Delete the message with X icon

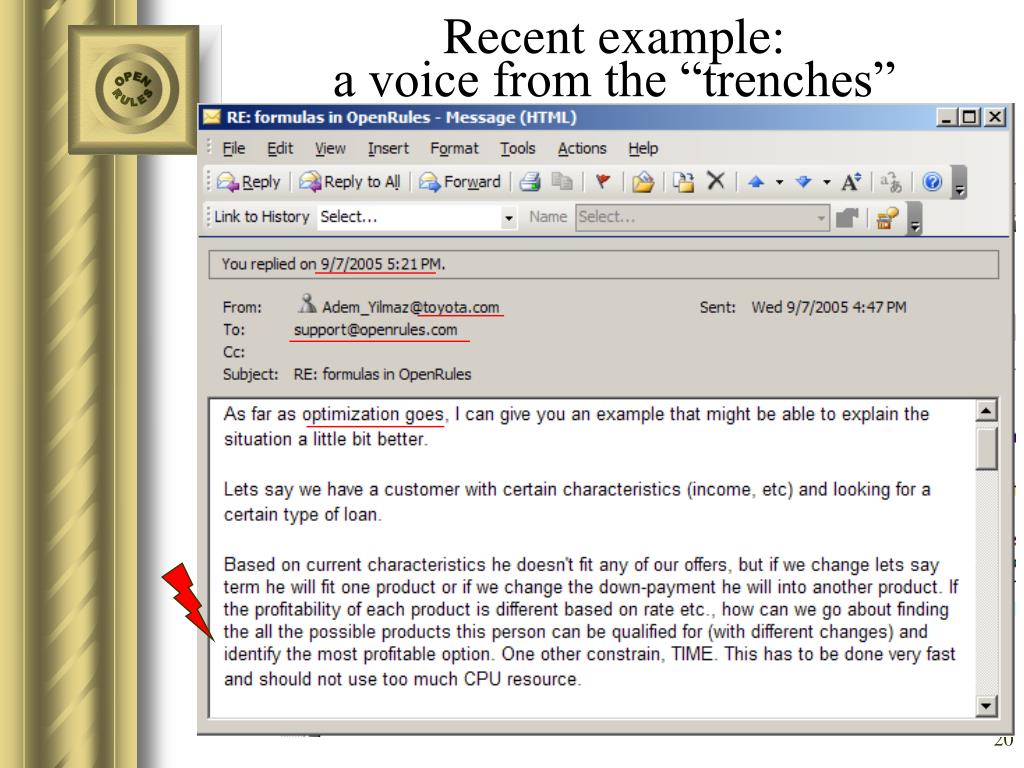pyautogui.click(x=716, y=180)
